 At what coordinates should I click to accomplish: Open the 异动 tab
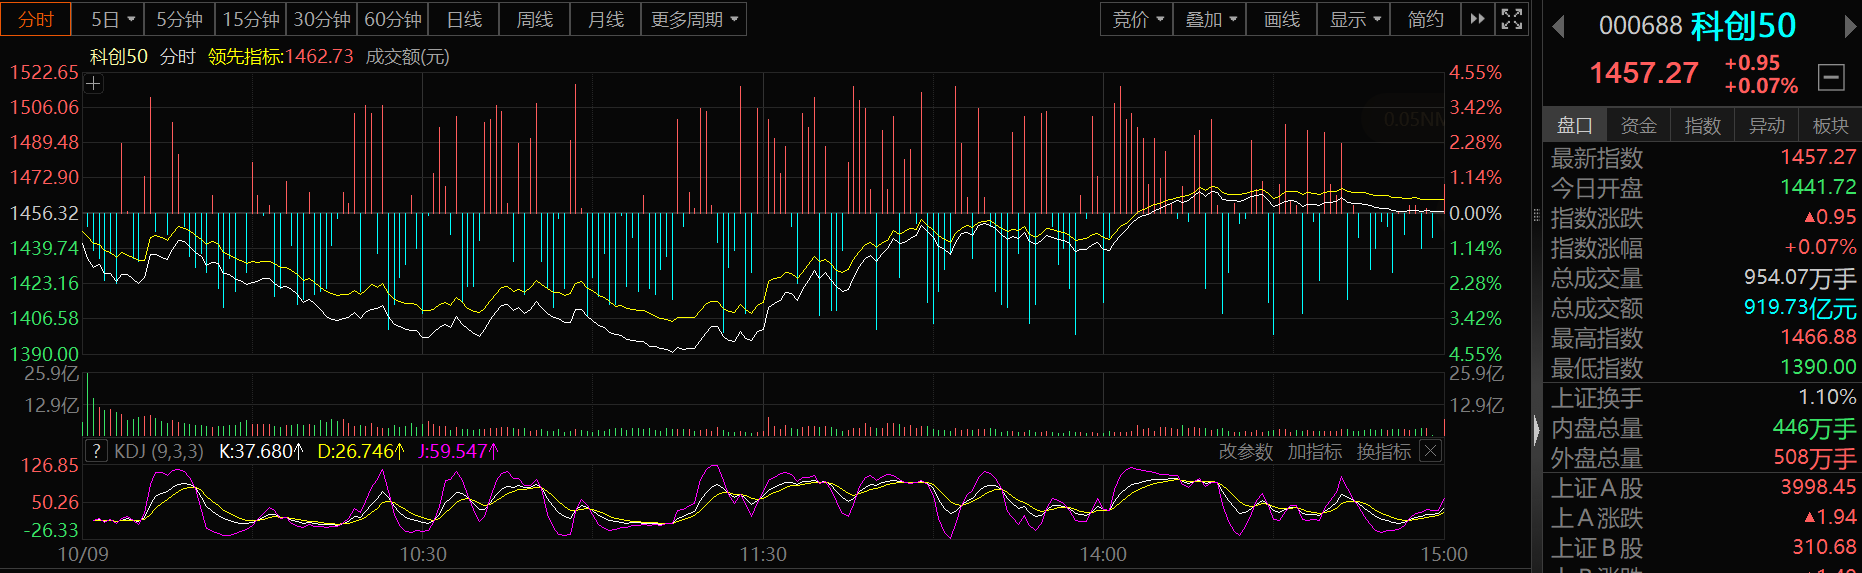click(1767, 125)
